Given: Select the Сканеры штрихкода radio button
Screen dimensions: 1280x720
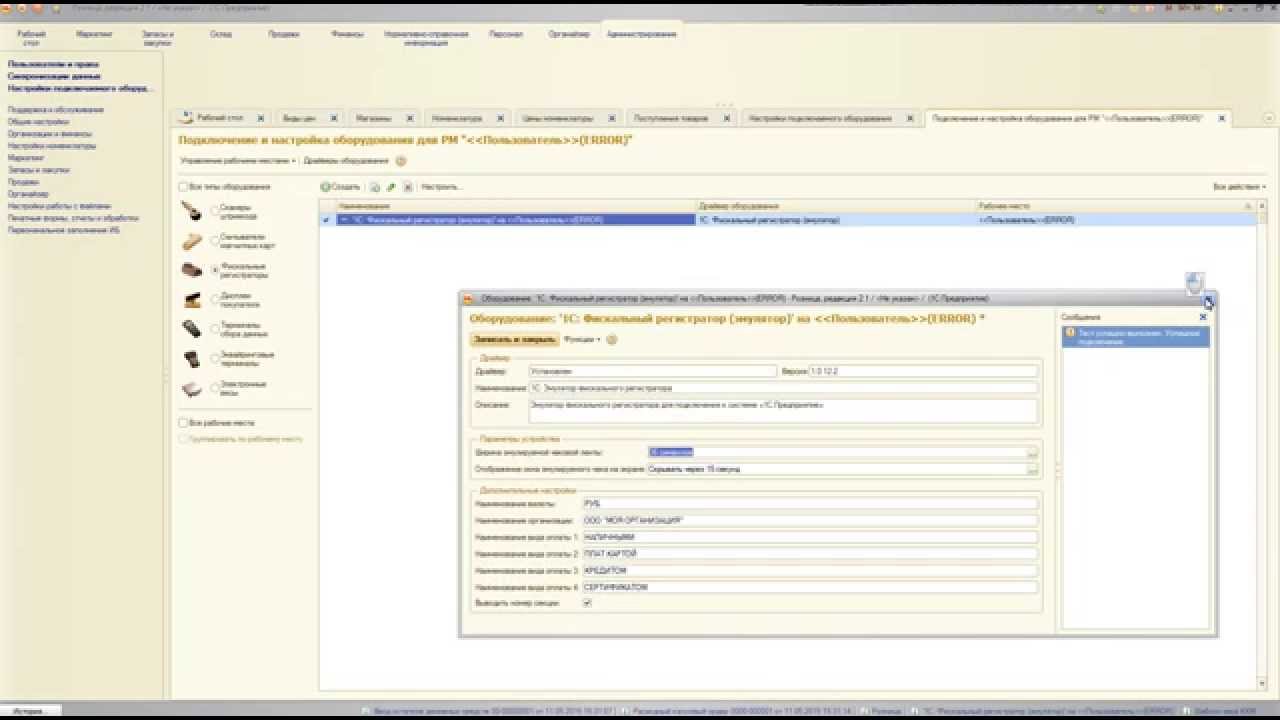Looking at the screenshot, I should coord(215,210).
